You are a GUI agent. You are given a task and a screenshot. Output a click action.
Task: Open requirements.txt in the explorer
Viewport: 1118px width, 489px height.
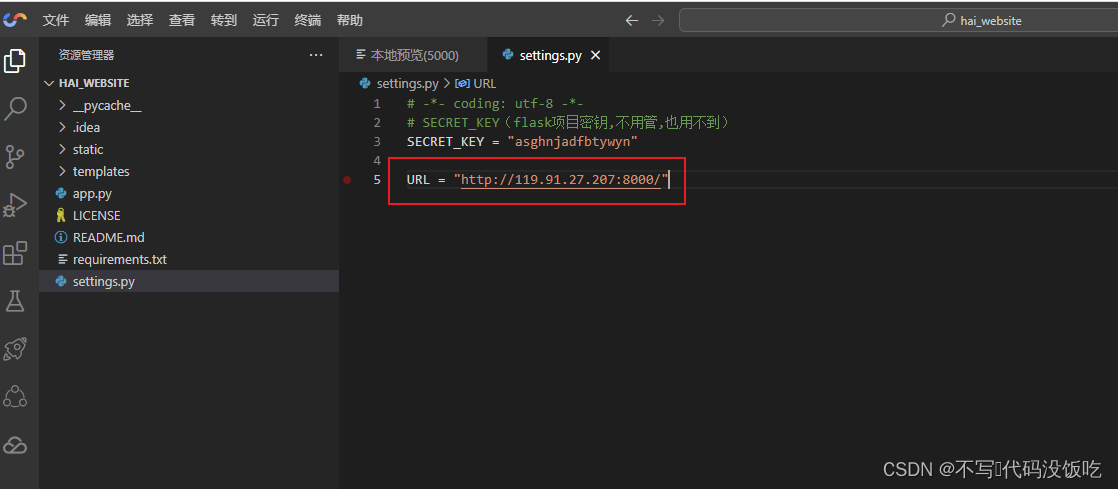pos(189,259)
